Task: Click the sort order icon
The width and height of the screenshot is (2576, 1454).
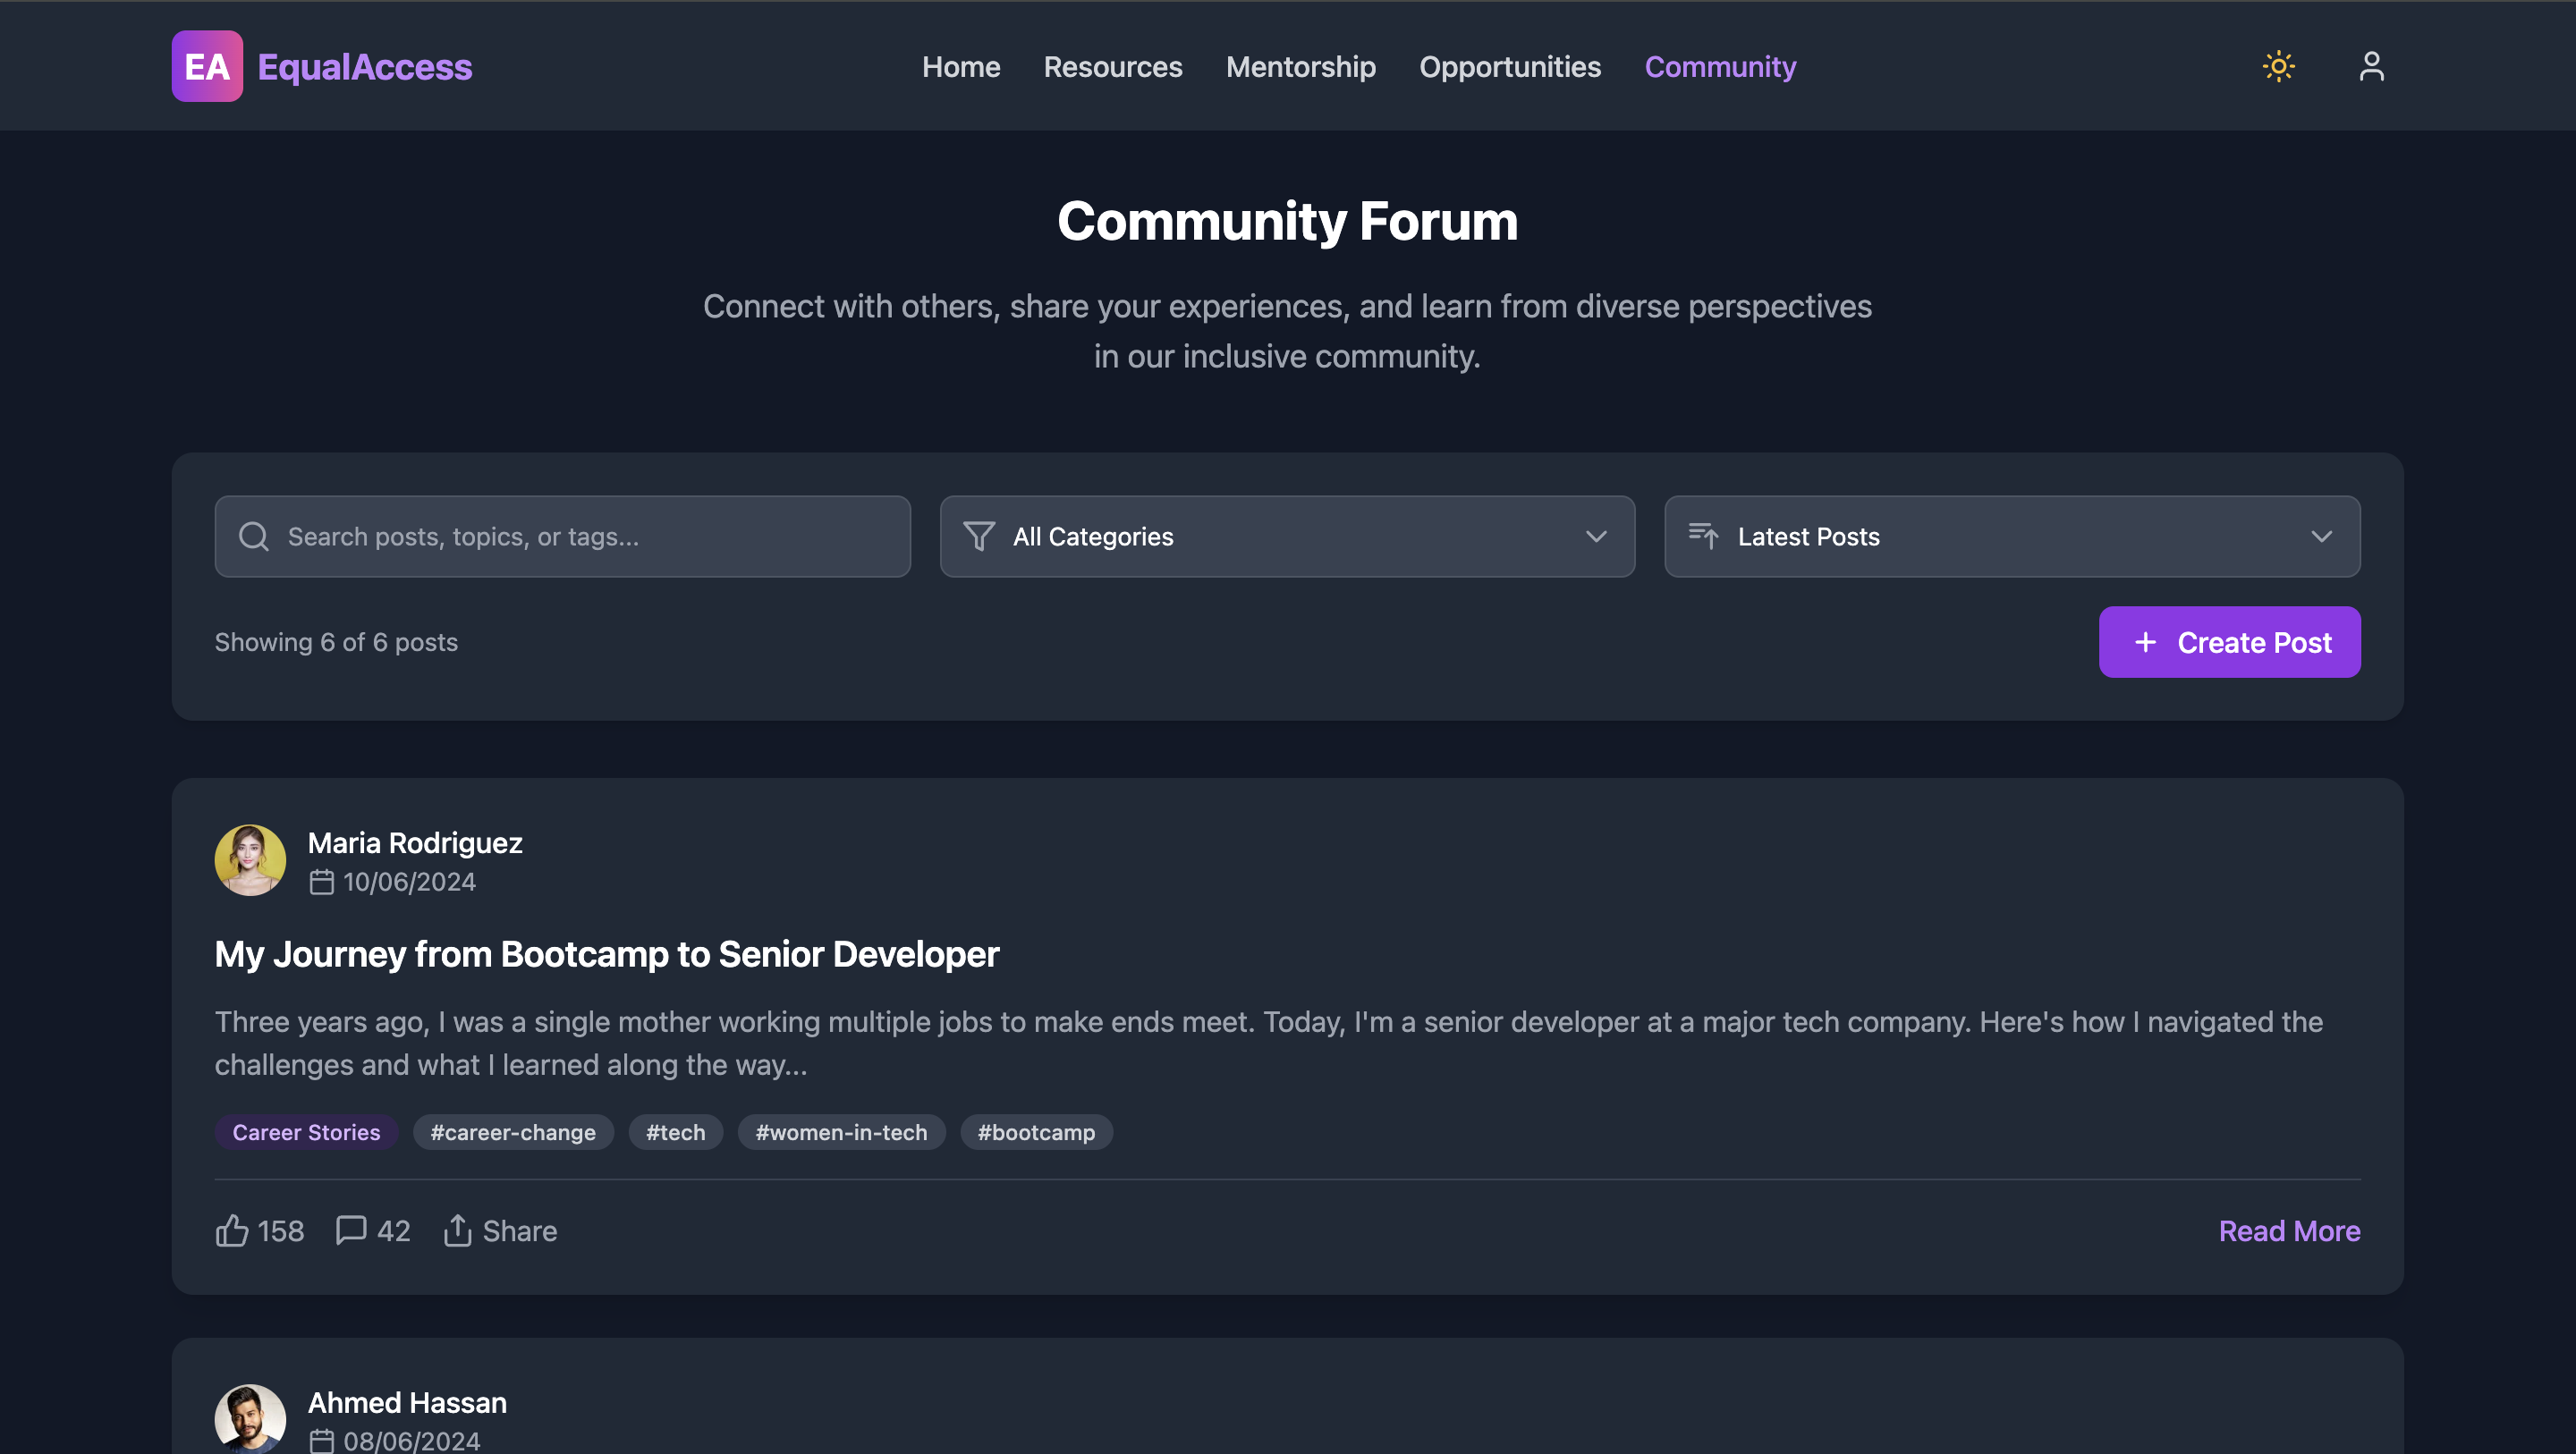Action: [x=1703, y=537]
